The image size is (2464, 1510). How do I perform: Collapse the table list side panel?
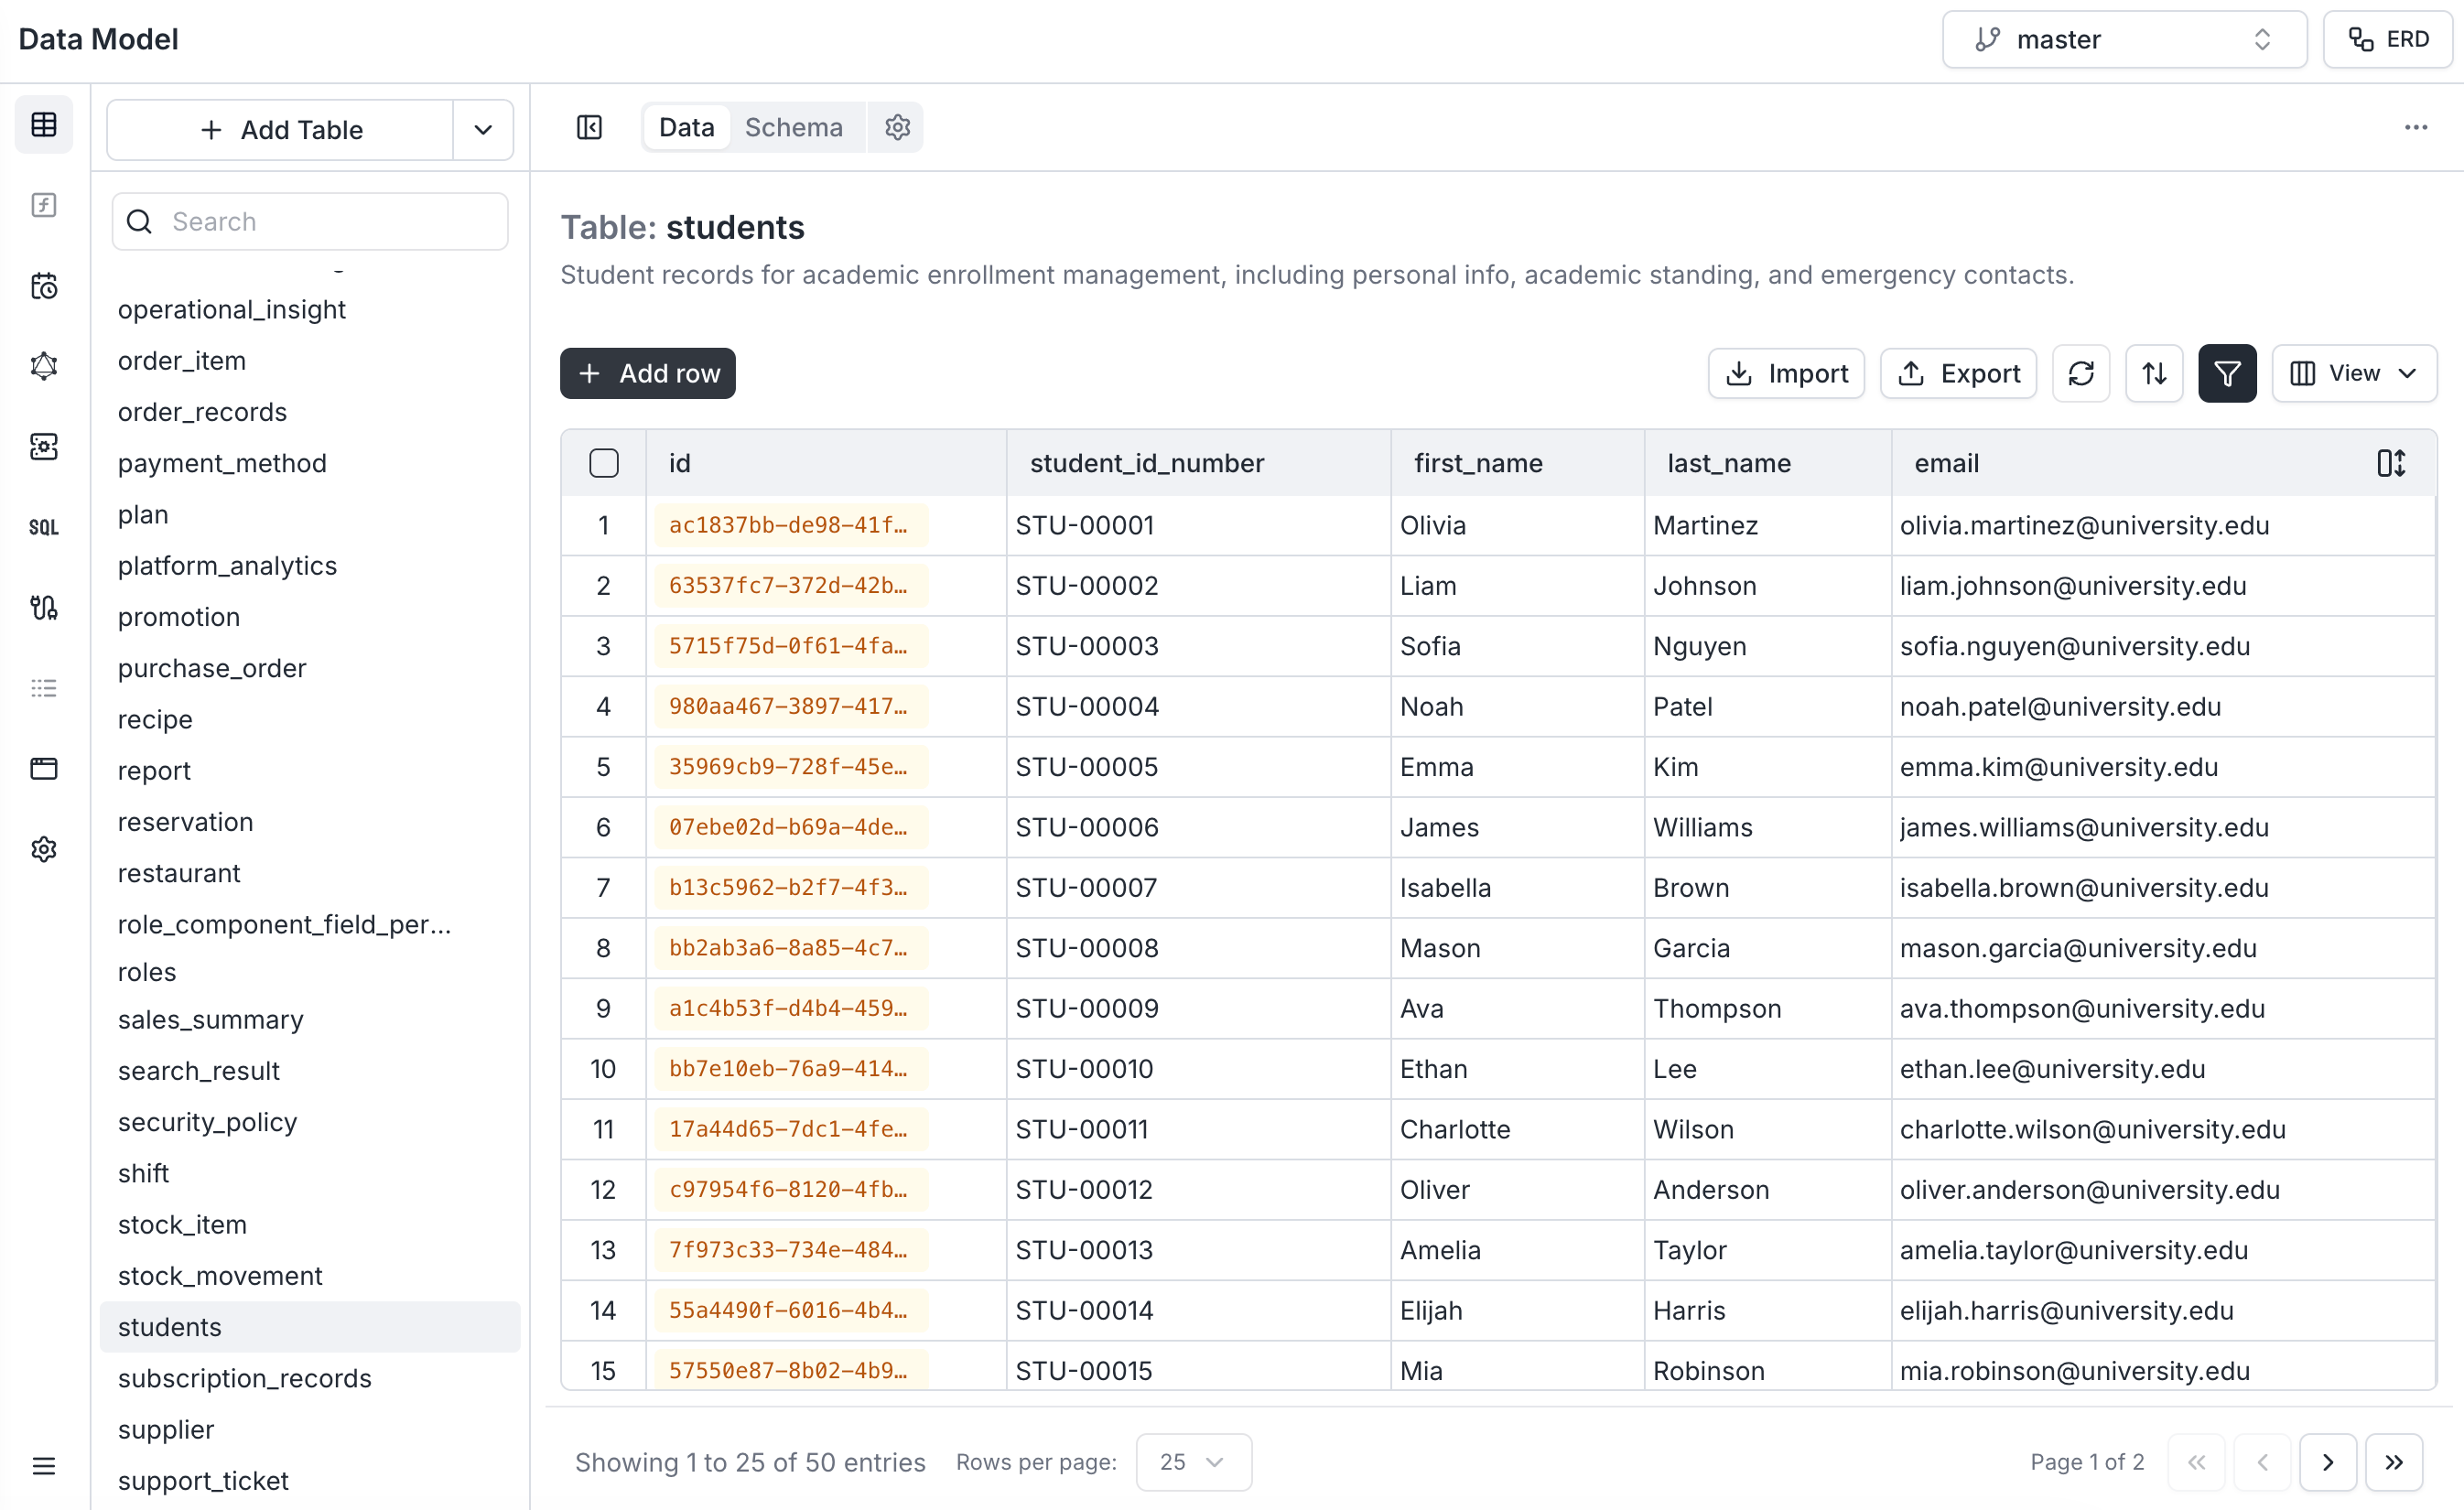(x=589, y=127)
